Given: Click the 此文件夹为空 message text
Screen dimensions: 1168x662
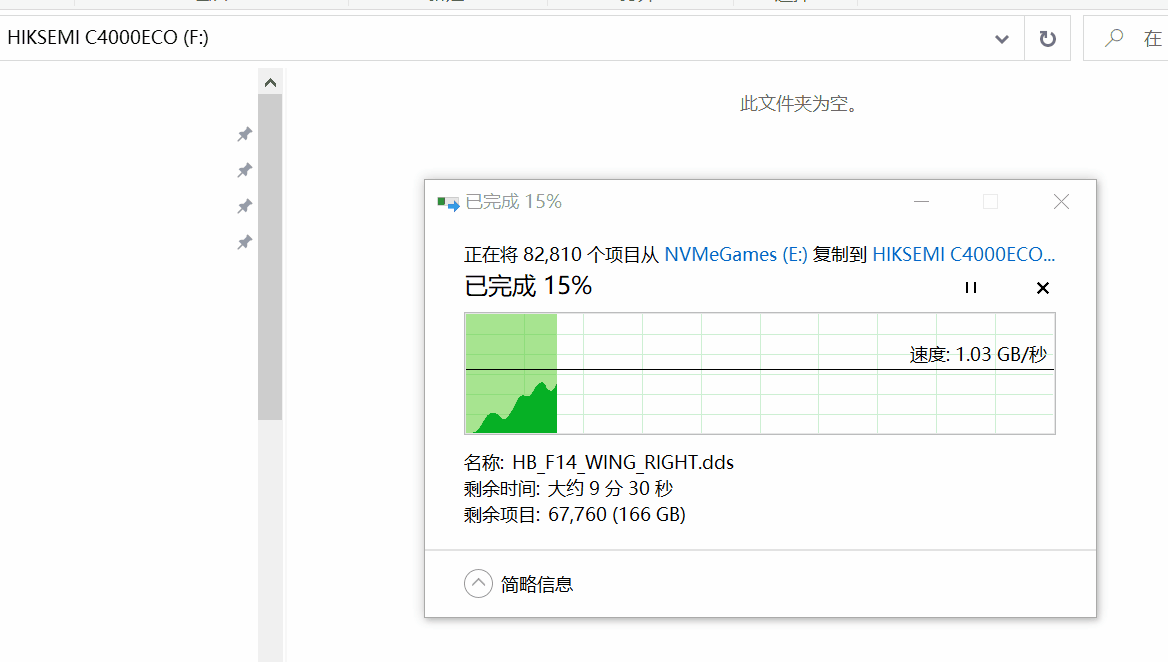Looking at the screenshot, I should (x=801, y=104).
